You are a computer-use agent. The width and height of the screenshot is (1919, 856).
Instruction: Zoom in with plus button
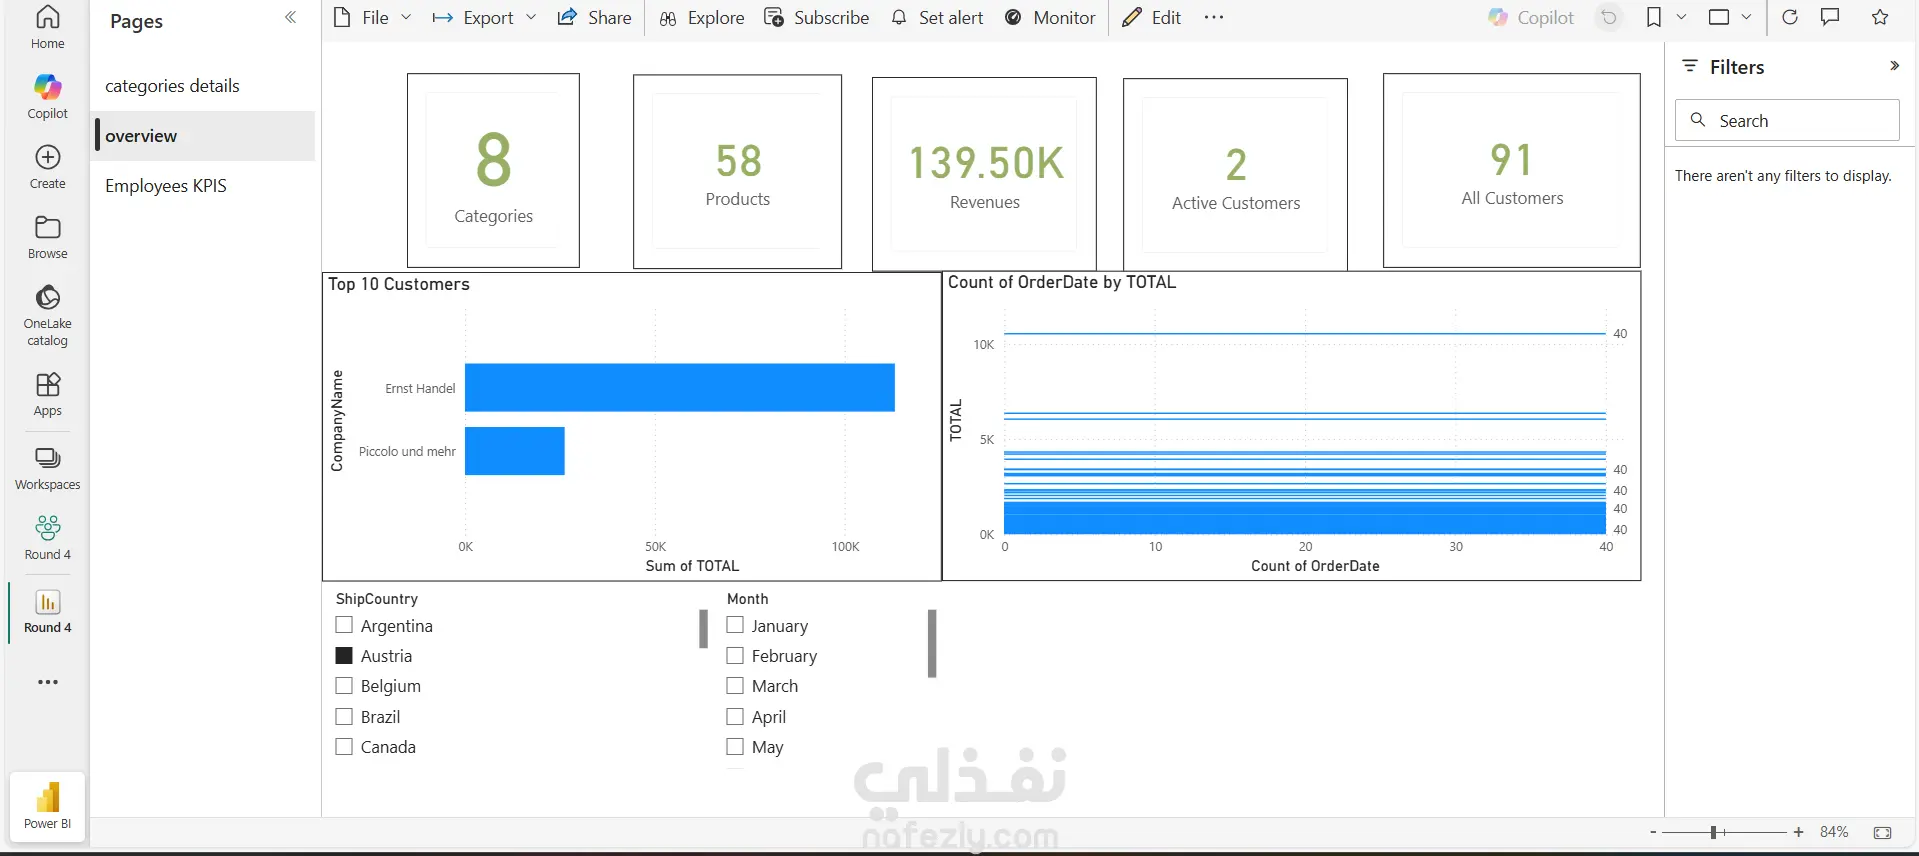click(1798, 832)
